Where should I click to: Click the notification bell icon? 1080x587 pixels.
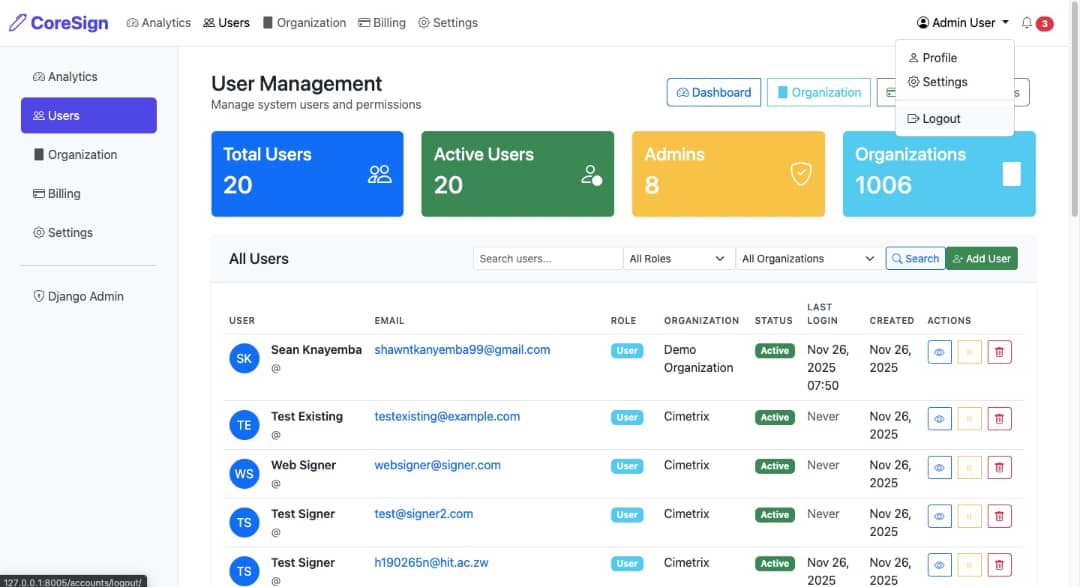pos(1027,23)
